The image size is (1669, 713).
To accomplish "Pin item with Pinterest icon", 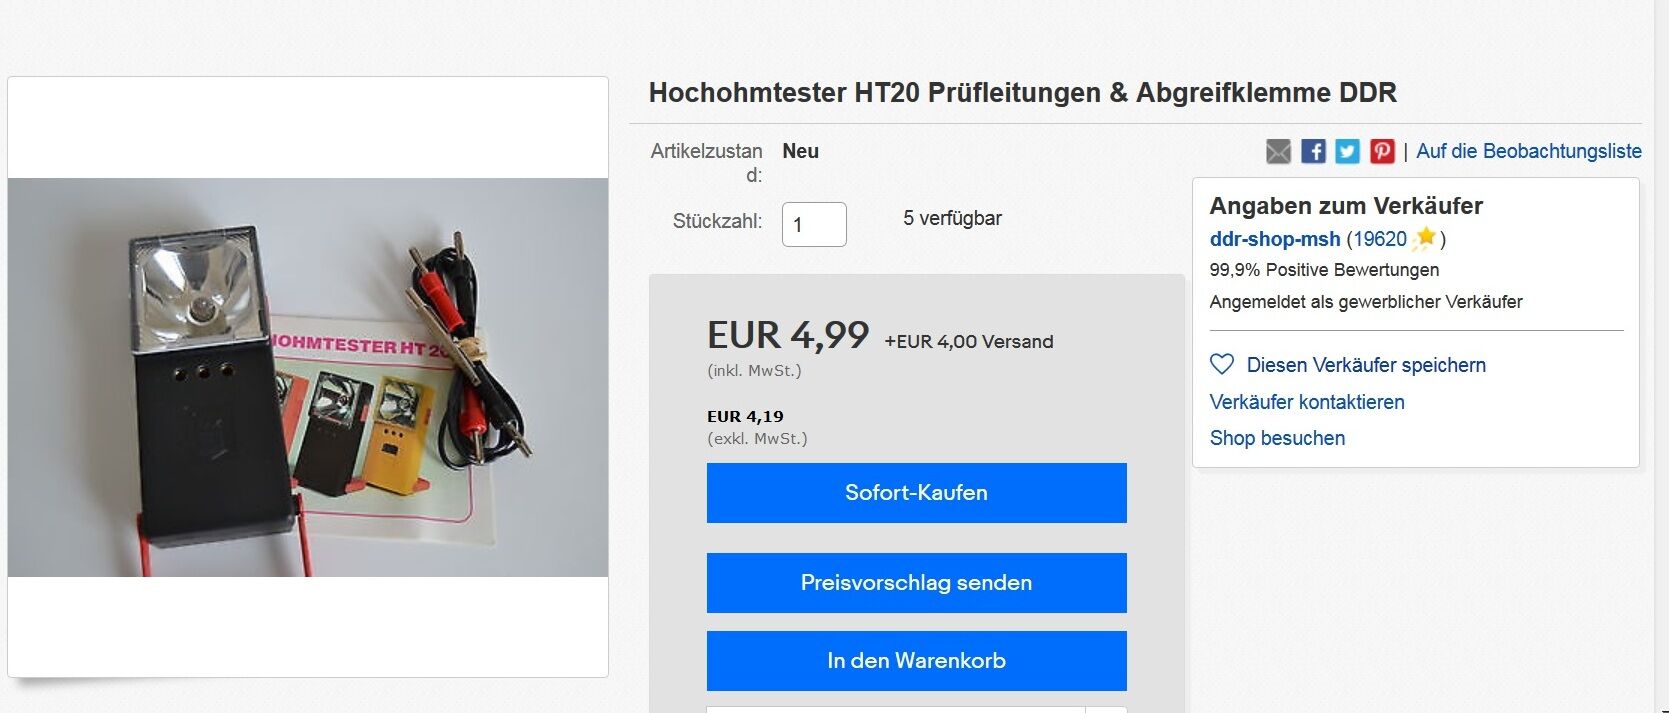I will pos(1382,151).
